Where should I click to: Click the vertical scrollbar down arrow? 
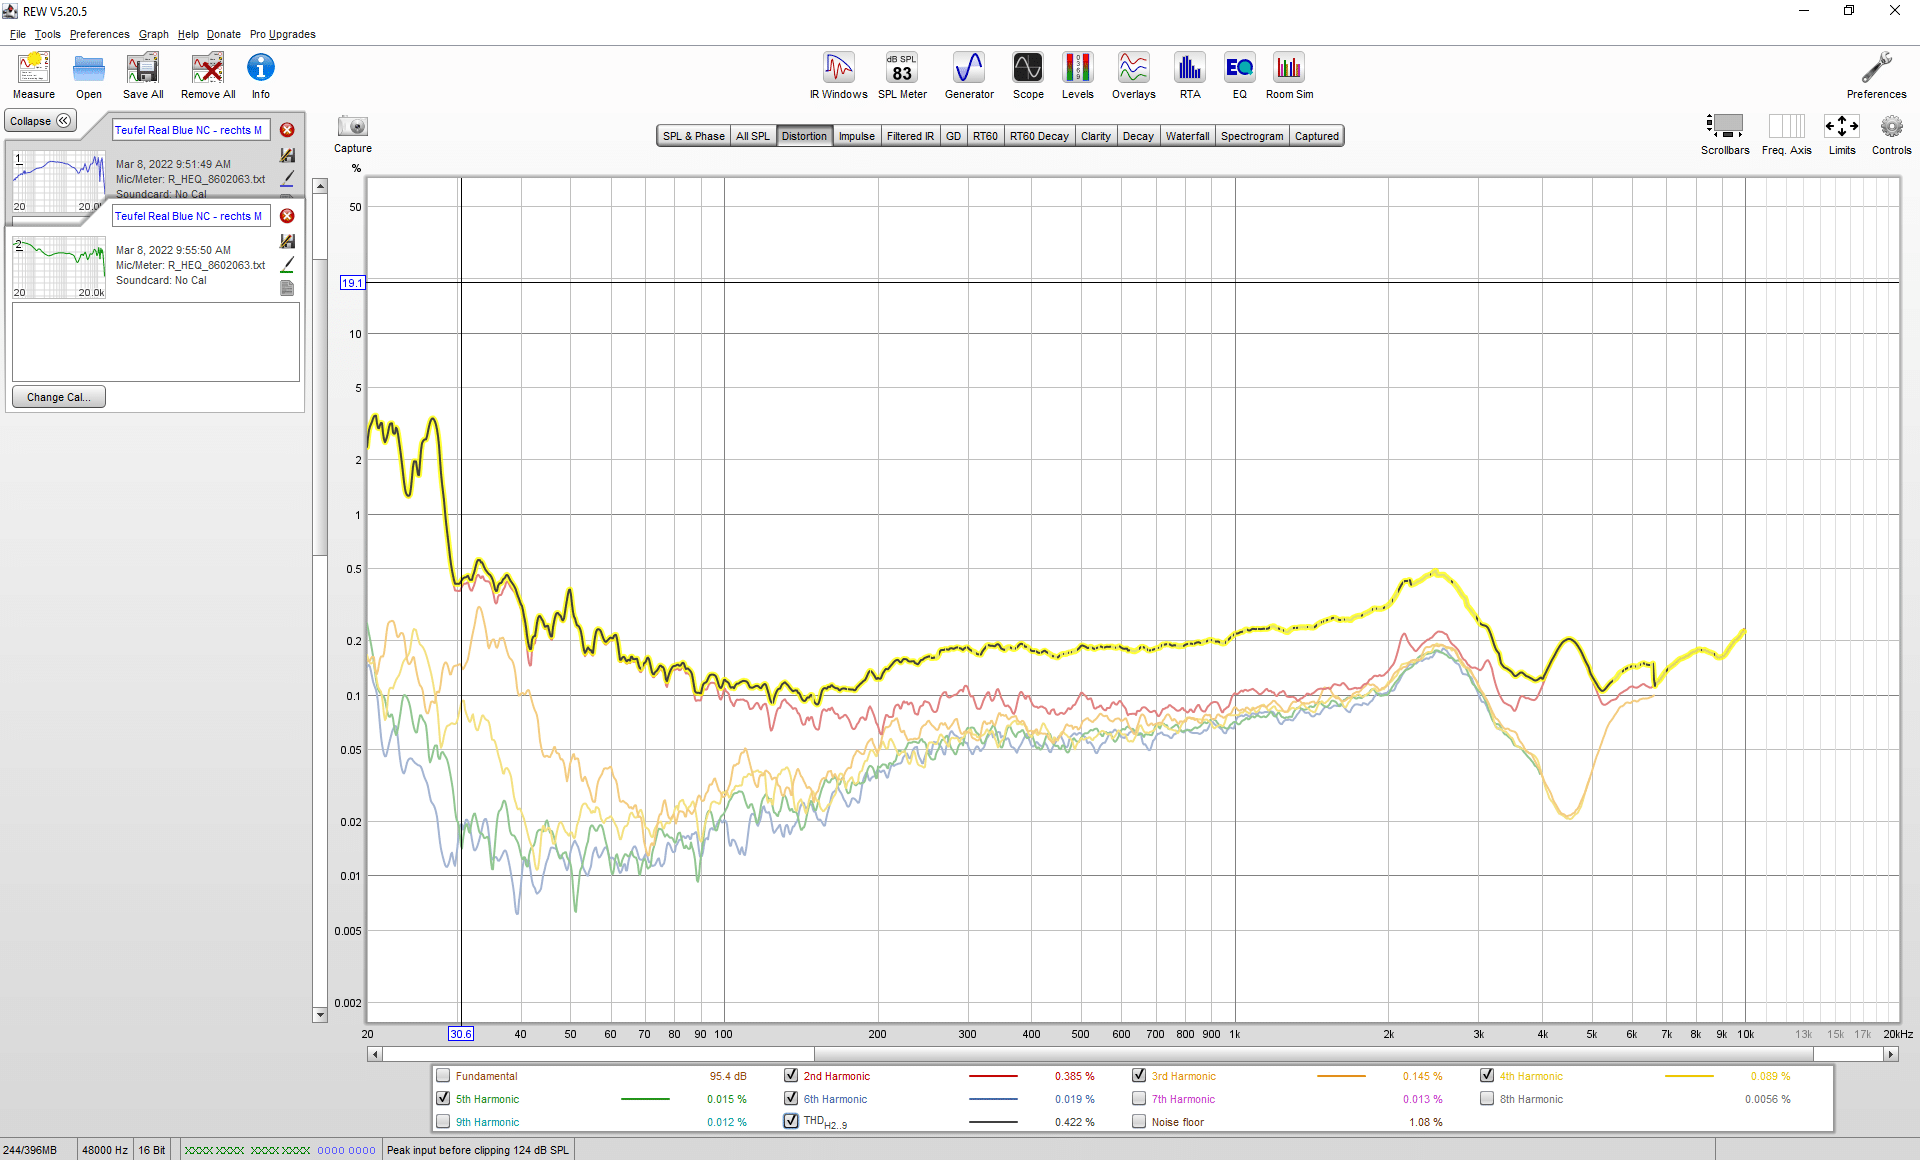point(320,1015)
